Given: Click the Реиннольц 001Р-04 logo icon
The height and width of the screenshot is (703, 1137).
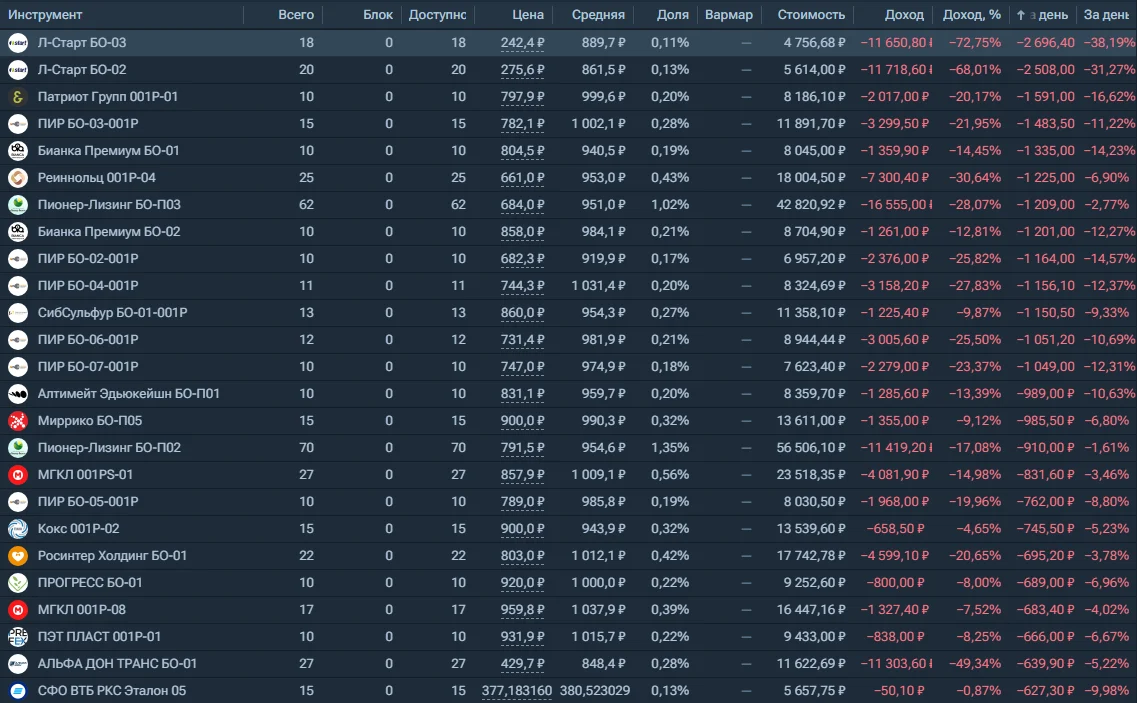Looking at the screenshot, I should coord(17,178).
